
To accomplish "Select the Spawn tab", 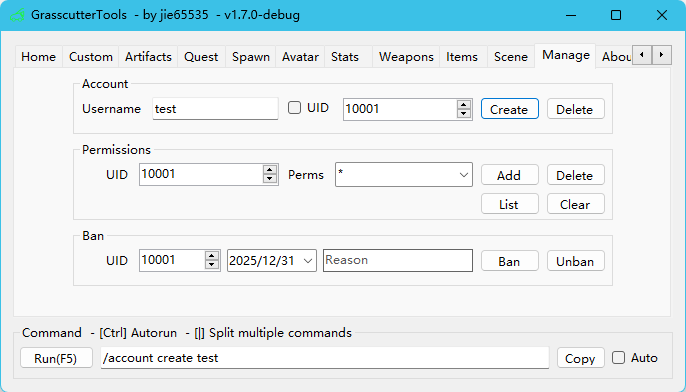I will tap(251, 57).
